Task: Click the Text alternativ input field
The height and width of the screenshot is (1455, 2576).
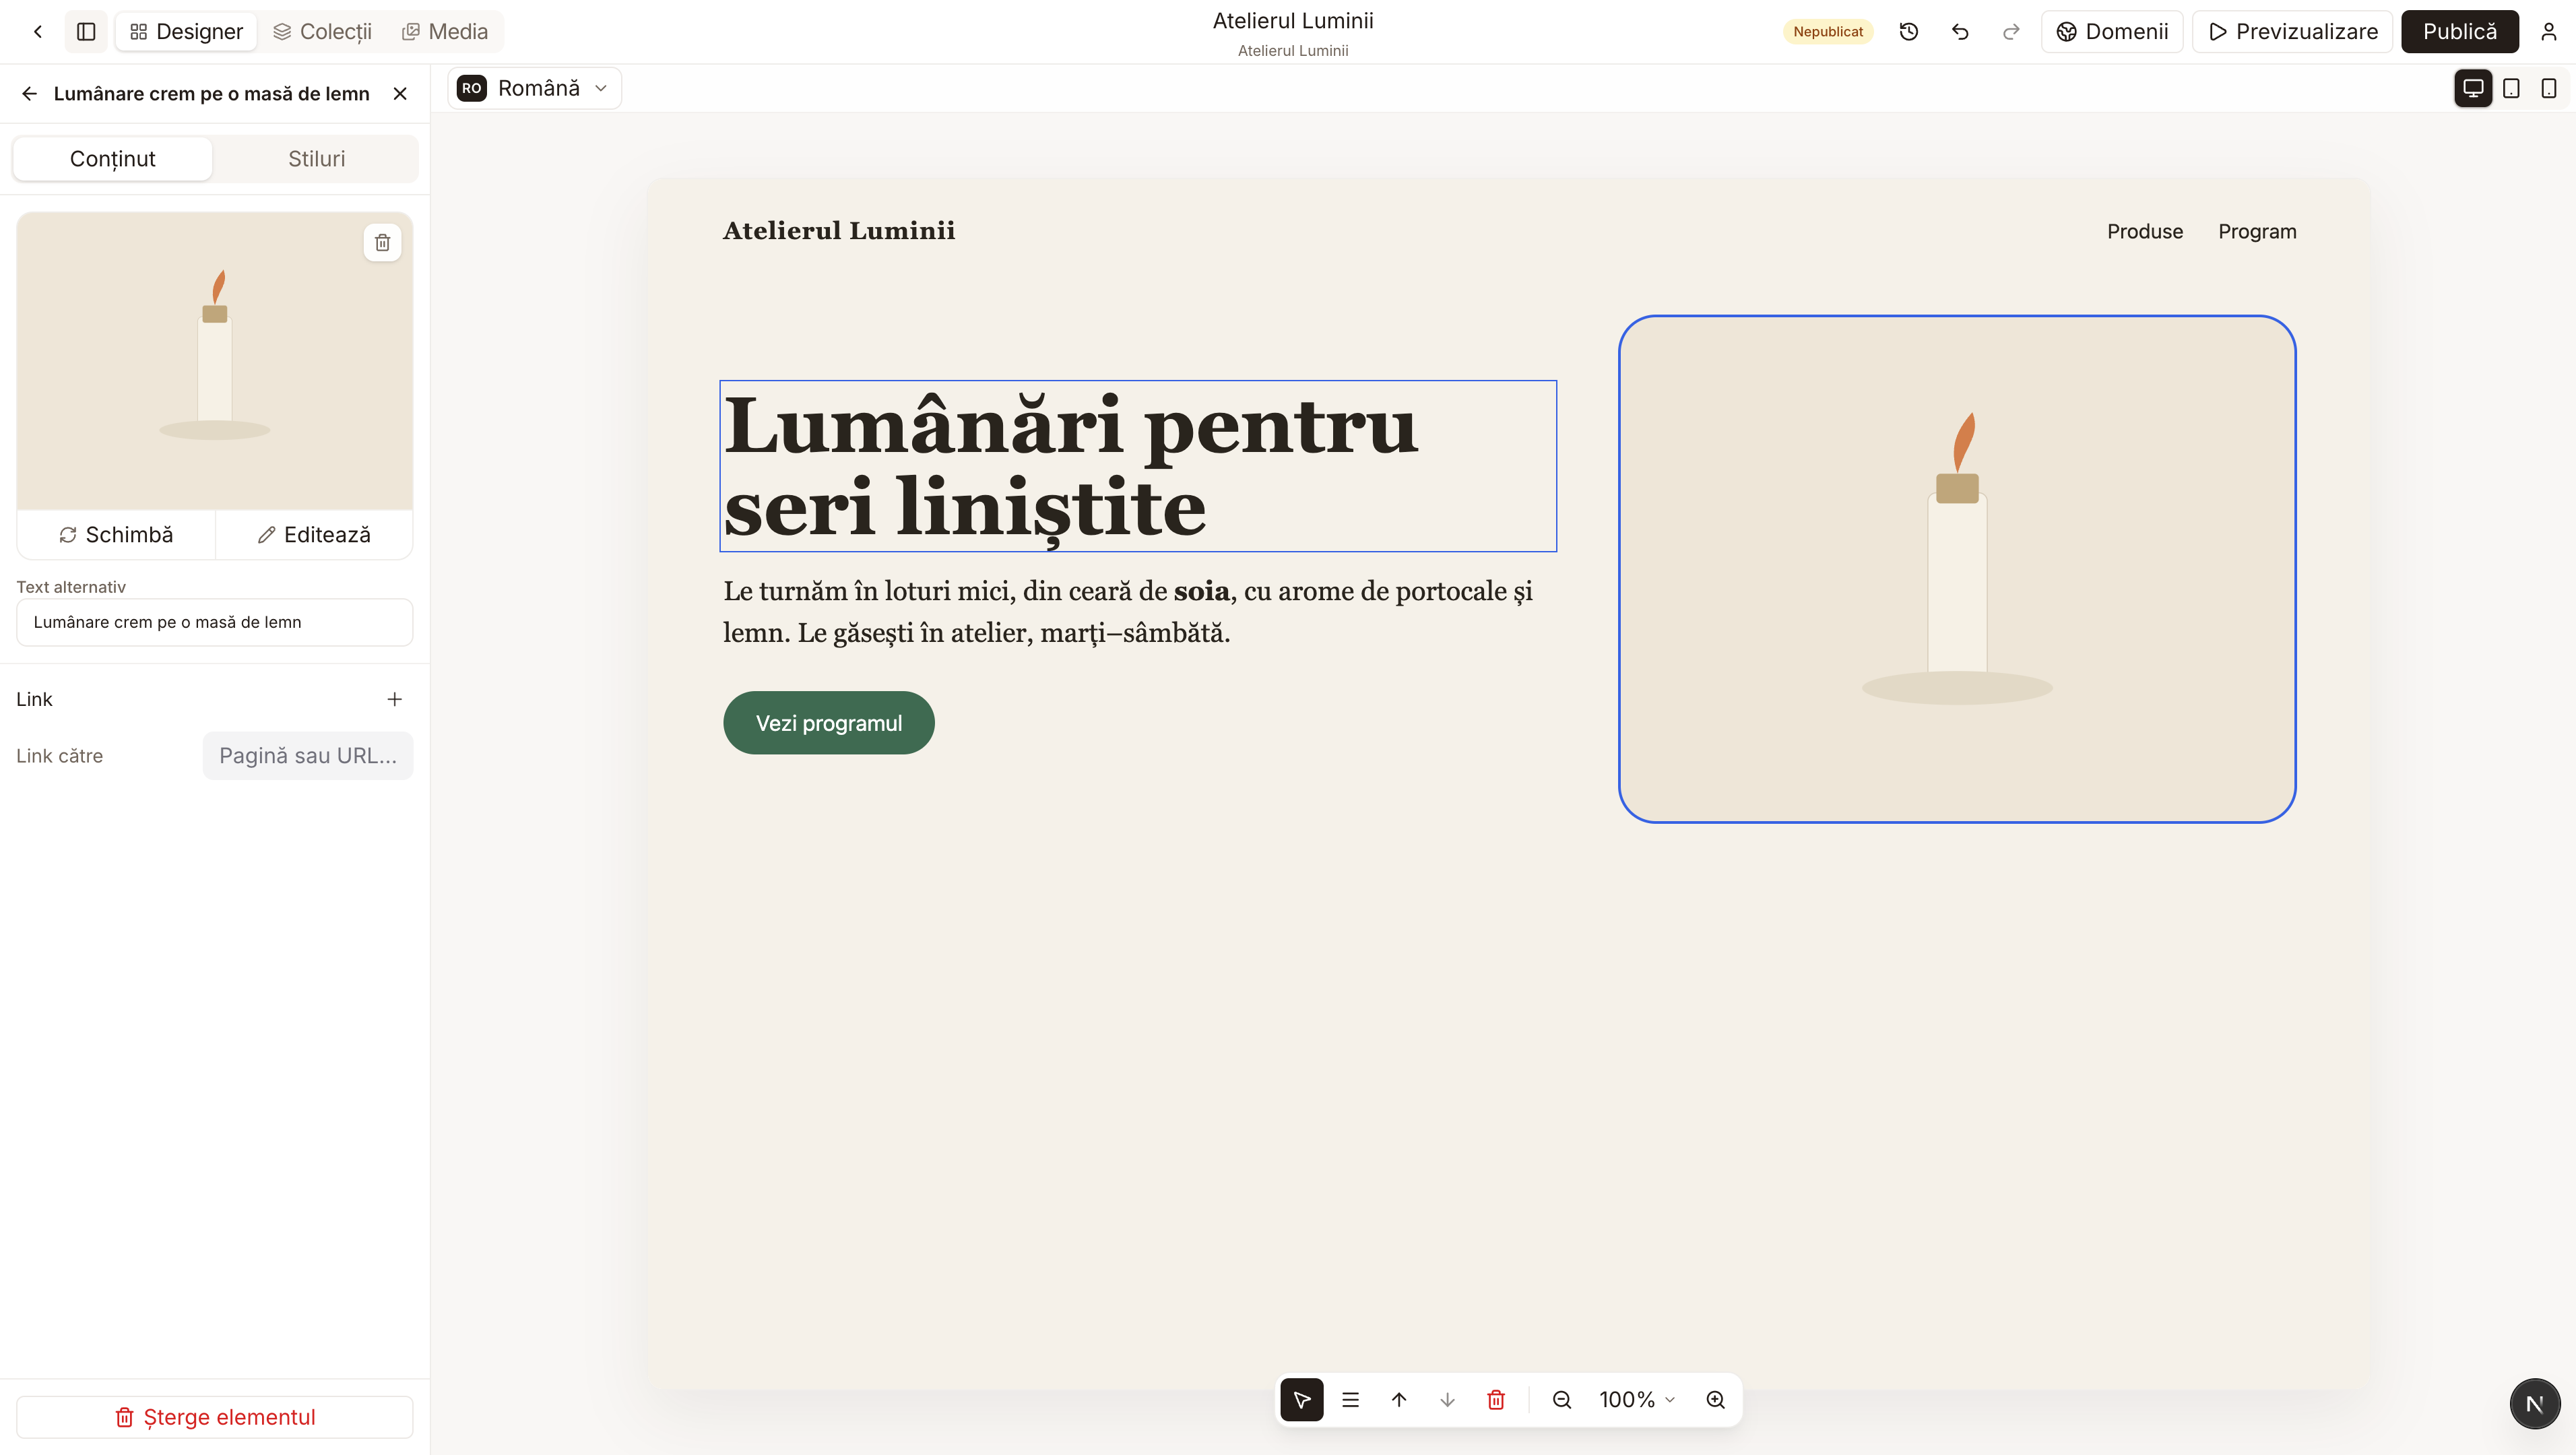Action: click(215, 622)
